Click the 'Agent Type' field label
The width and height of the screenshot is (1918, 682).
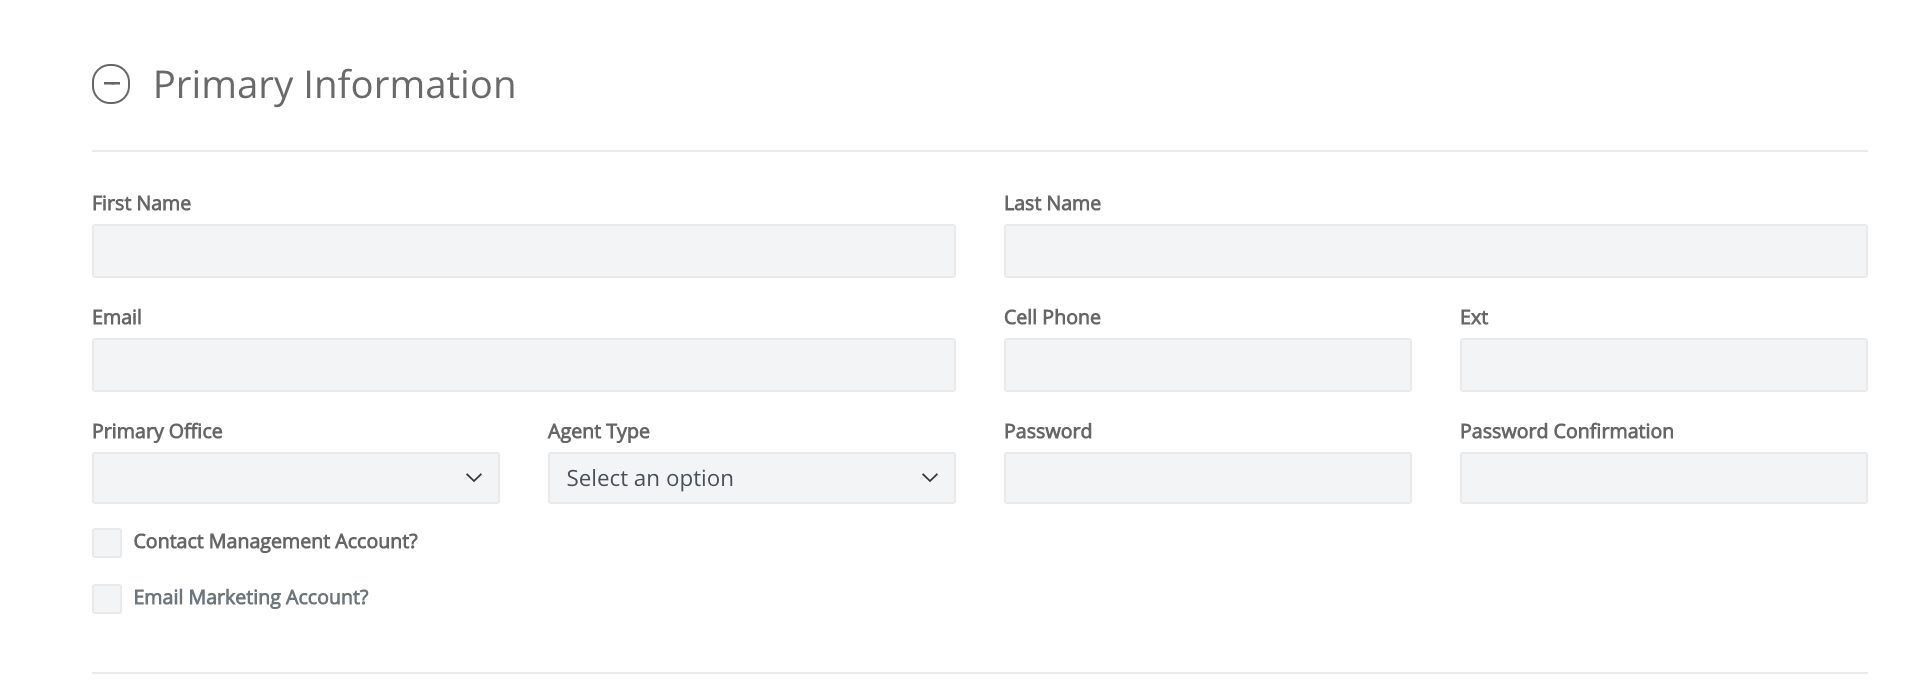599,432
